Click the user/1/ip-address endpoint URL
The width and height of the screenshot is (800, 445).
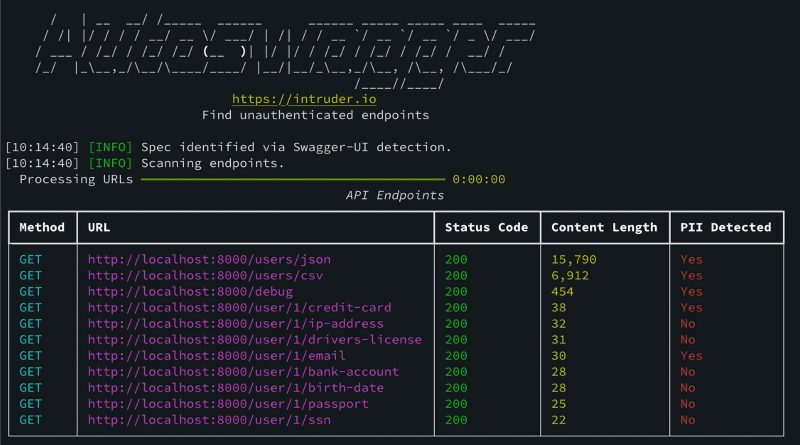coord(235,323)
